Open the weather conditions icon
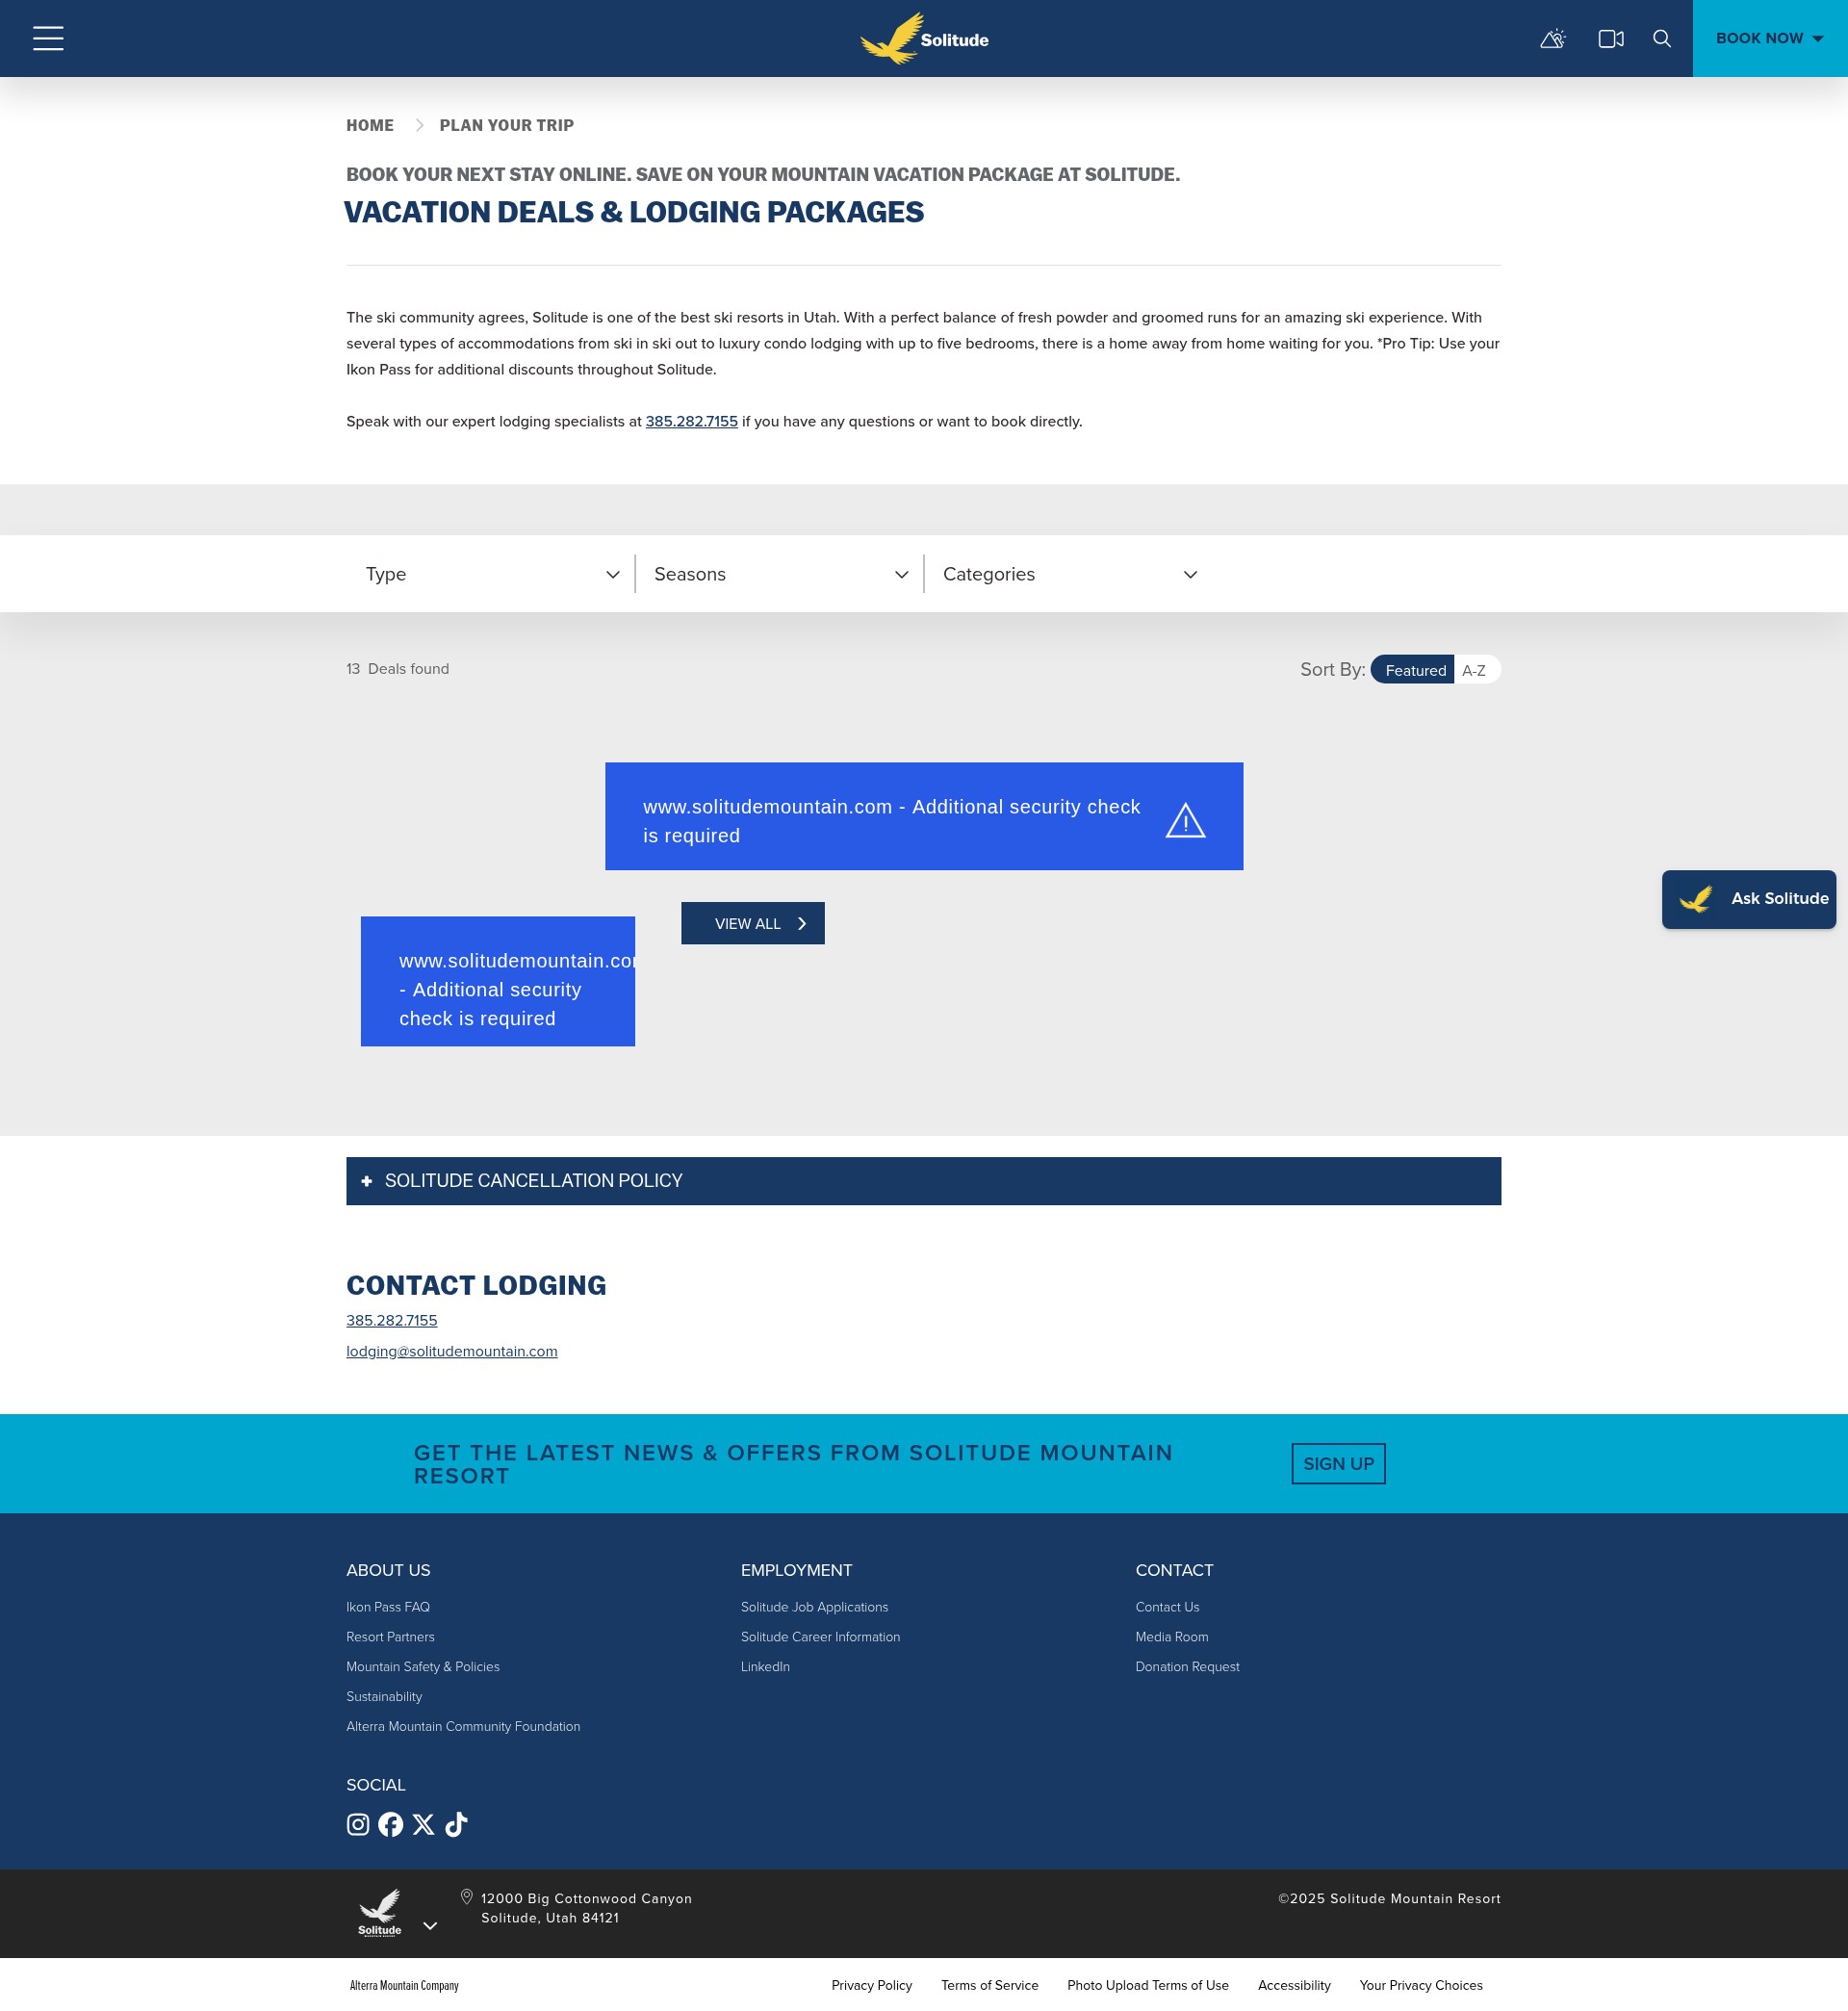 (1552, 38)
